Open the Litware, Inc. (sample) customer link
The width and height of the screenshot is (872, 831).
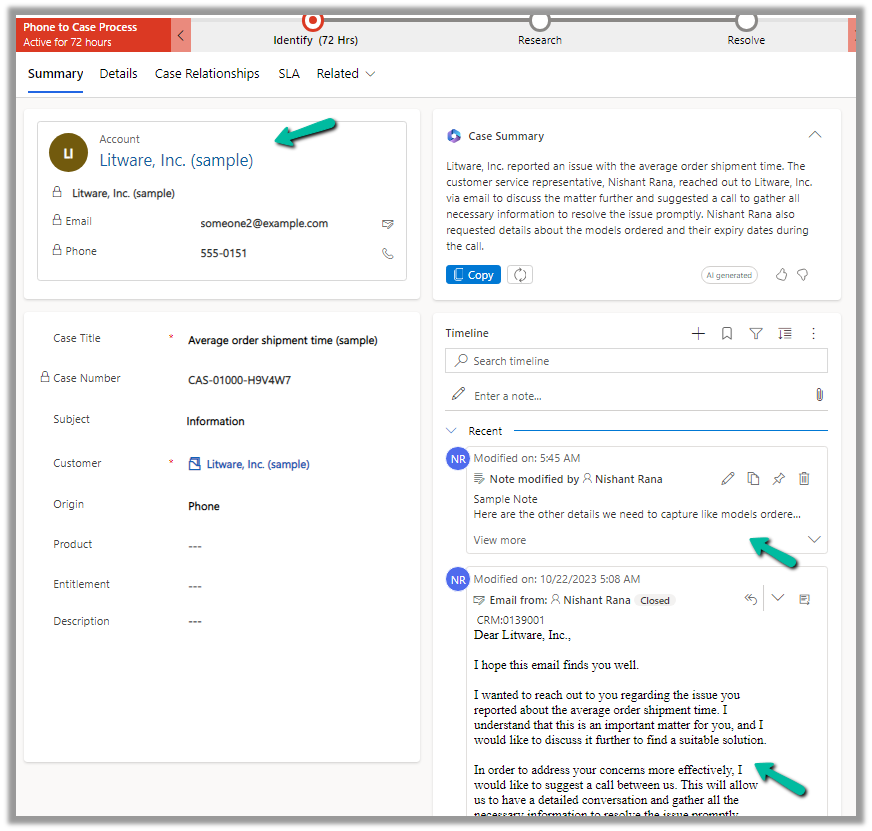pos(257,464)
